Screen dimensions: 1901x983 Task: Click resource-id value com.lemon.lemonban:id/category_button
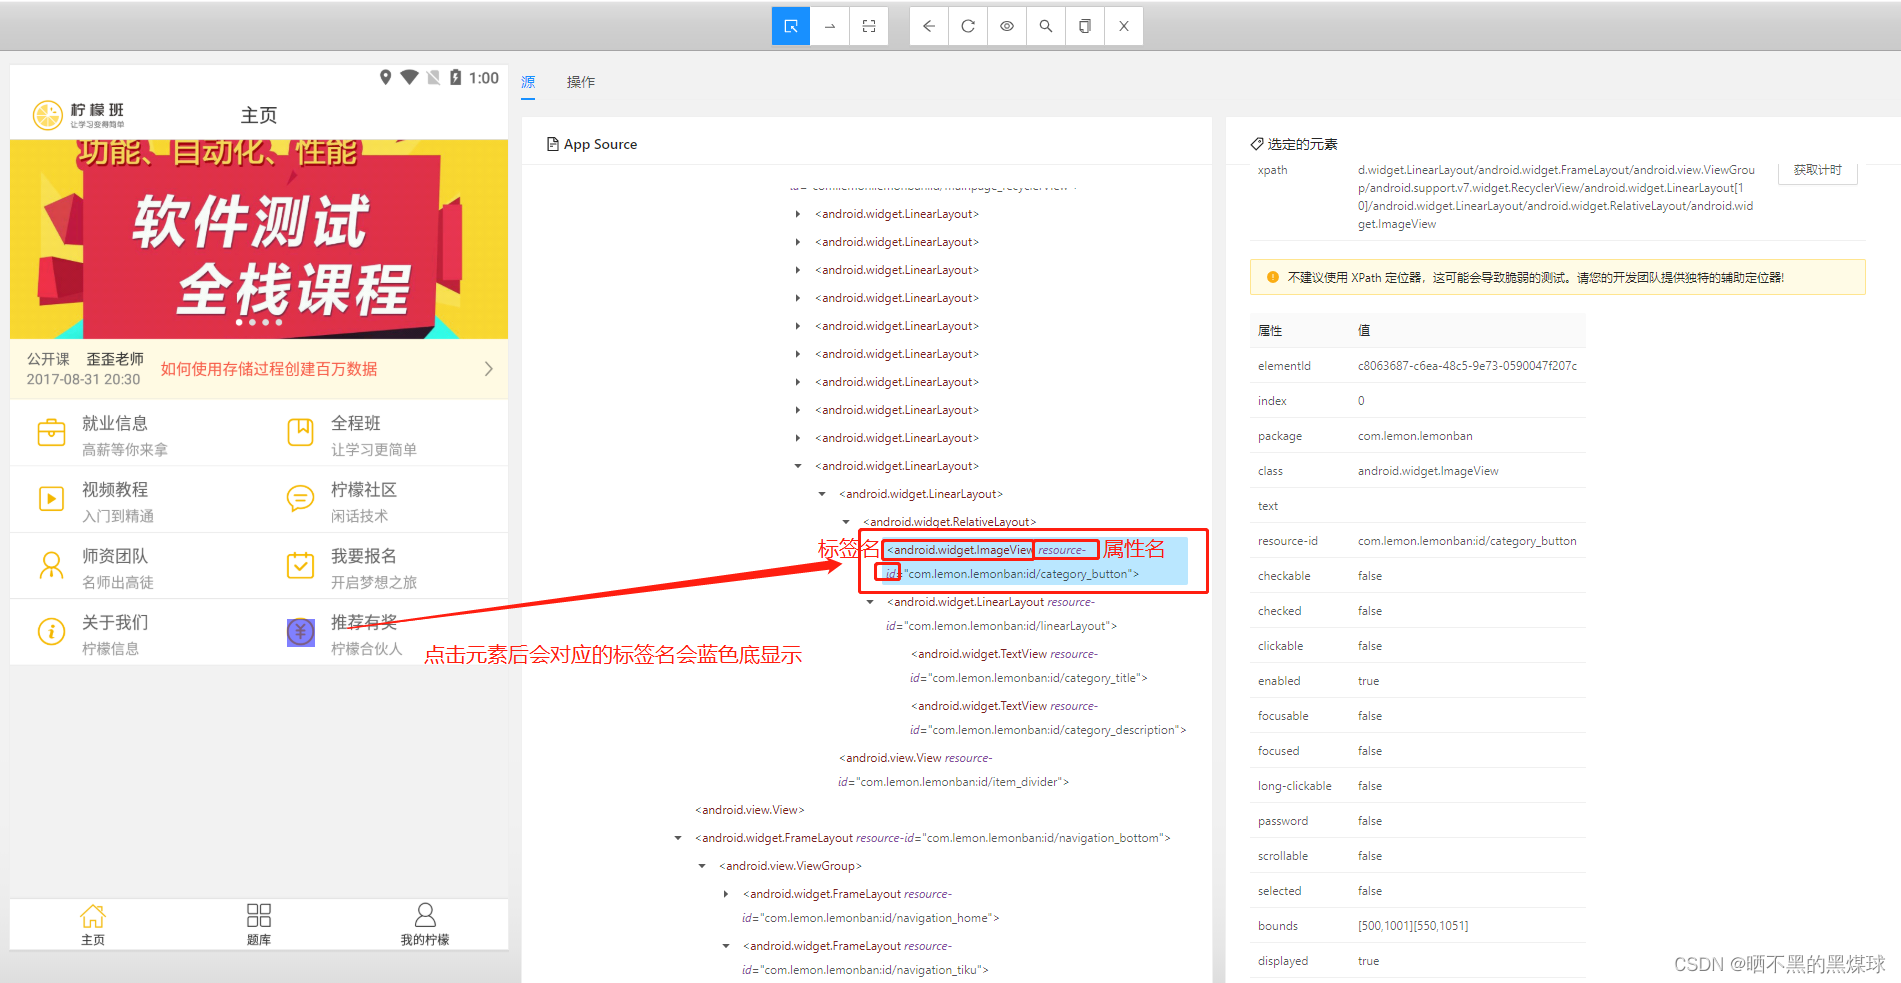[1467, 541]
